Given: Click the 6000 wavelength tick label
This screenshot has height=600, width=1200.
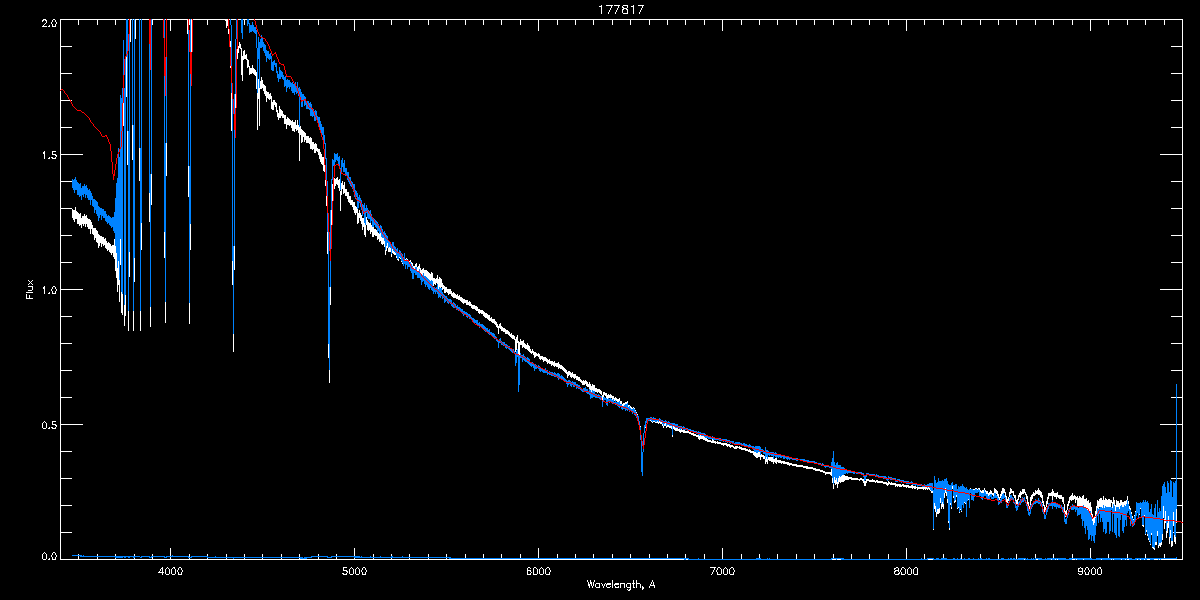Looking at the screenshot, I should [x=538, y=571].
